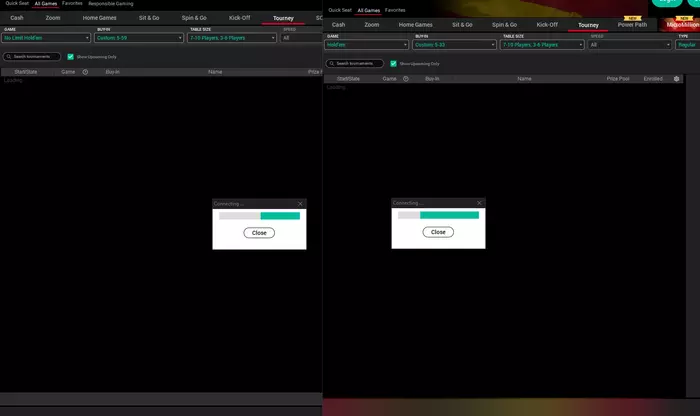The image size is (700, 416).
Task: Click the search magnifier icon in left window
Action: [8, 57]
